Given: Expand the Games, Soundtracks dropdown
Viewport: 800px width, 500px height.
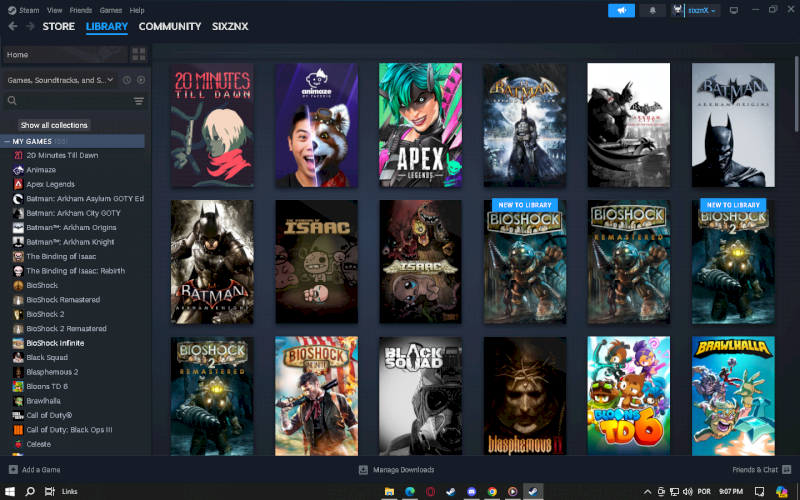Looking at the screenshot, I should point(110,80).
